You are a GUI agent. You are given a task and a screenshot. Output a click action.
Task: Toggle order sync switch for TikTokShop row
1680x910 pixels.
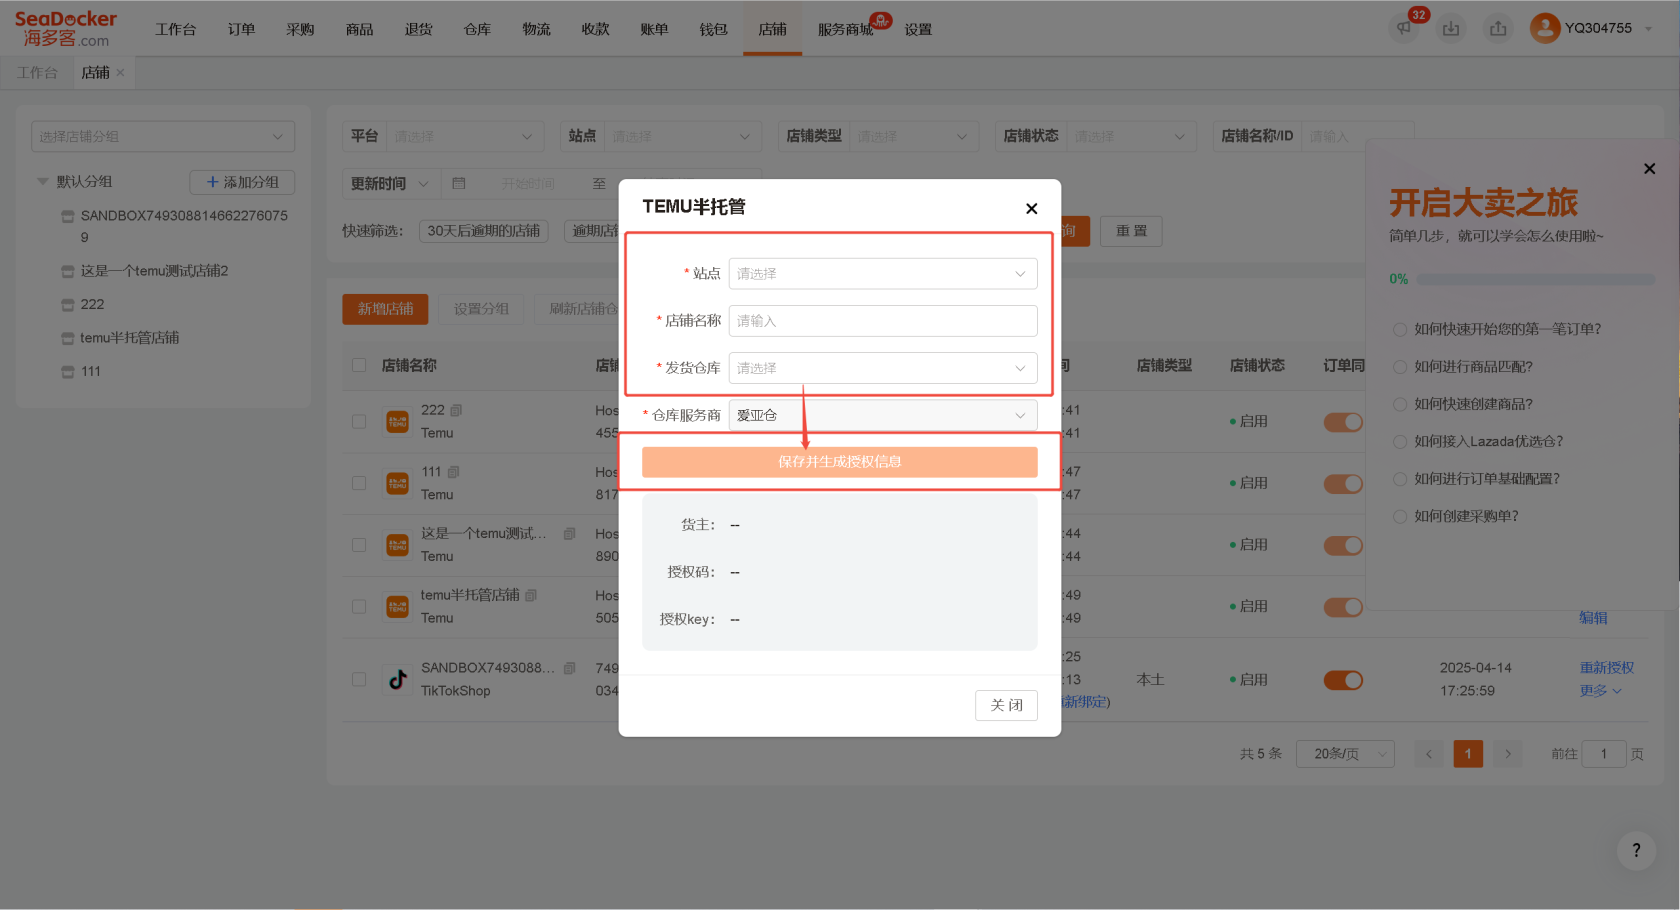1343,680
